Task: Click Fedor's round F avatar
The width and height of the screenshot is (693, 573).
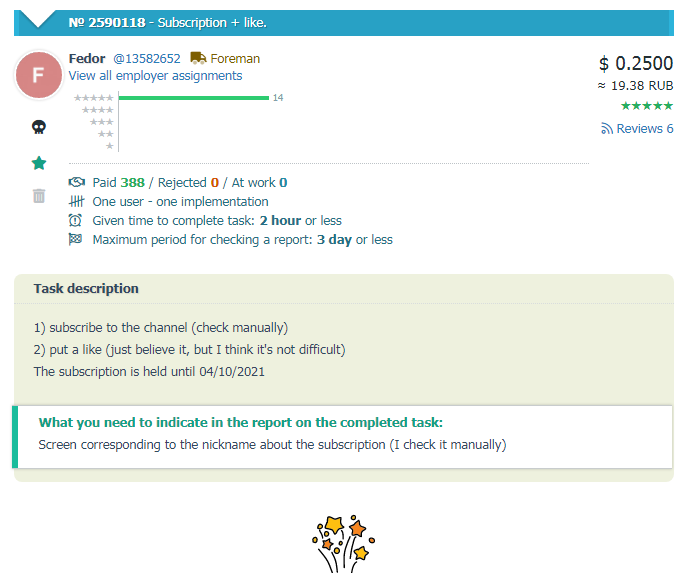Action: [39, 75]
